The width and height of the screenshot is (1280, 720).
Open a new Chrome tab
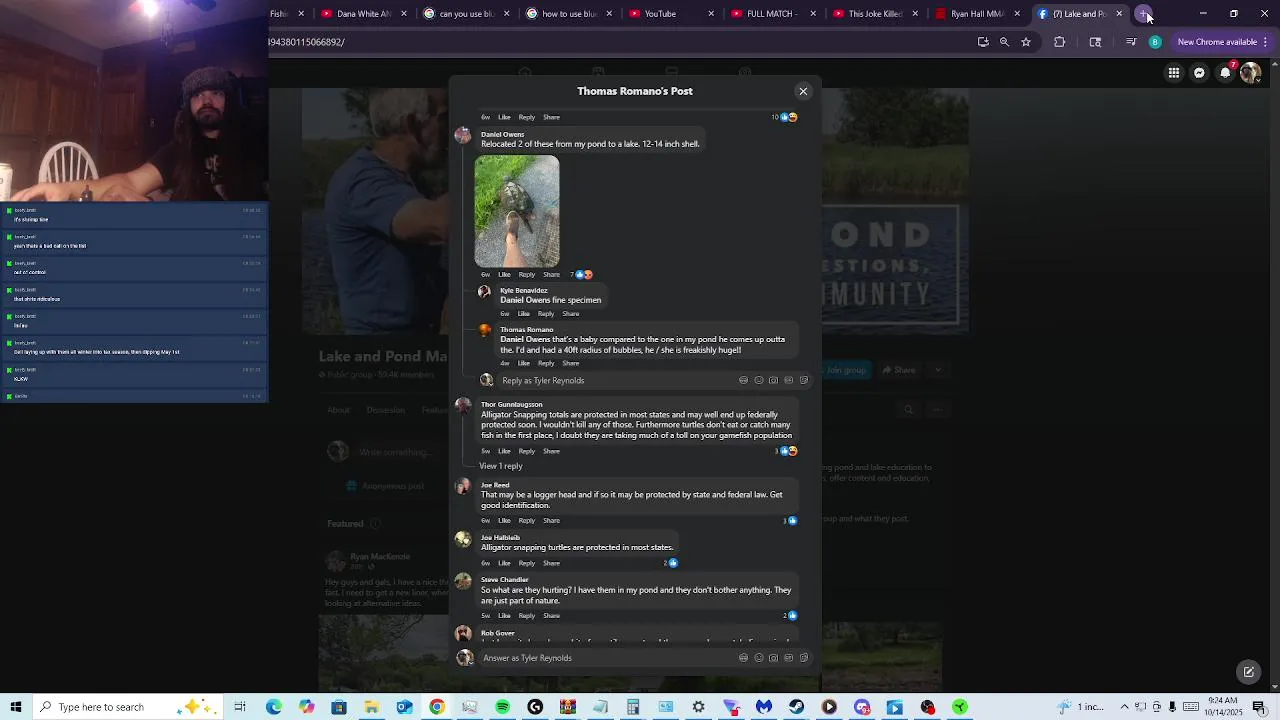(1144, 14)
